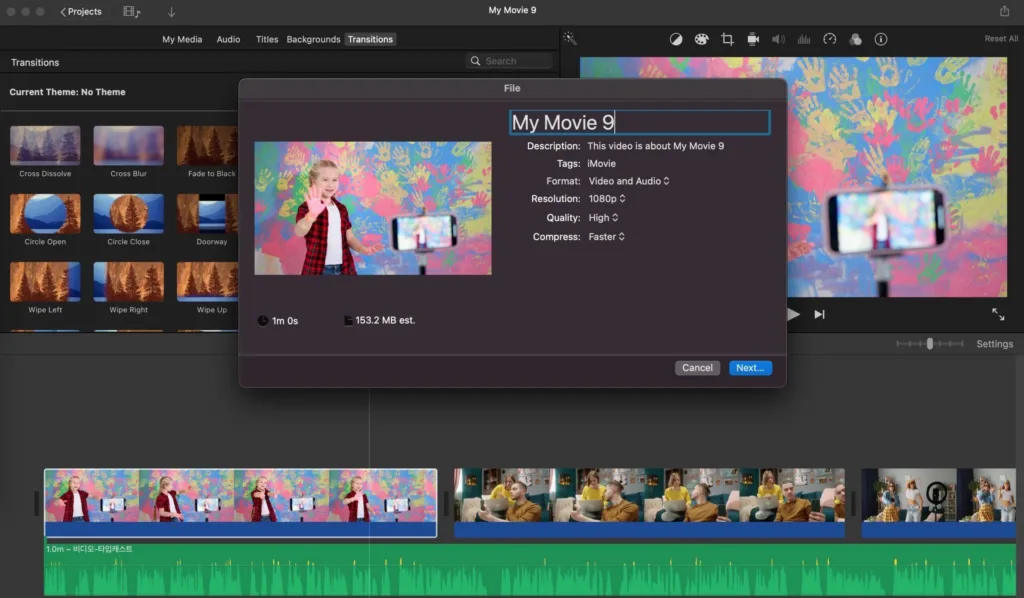Select the Transitions tab
This screenshot has height=598, width=1024.
tap(370, 39)
